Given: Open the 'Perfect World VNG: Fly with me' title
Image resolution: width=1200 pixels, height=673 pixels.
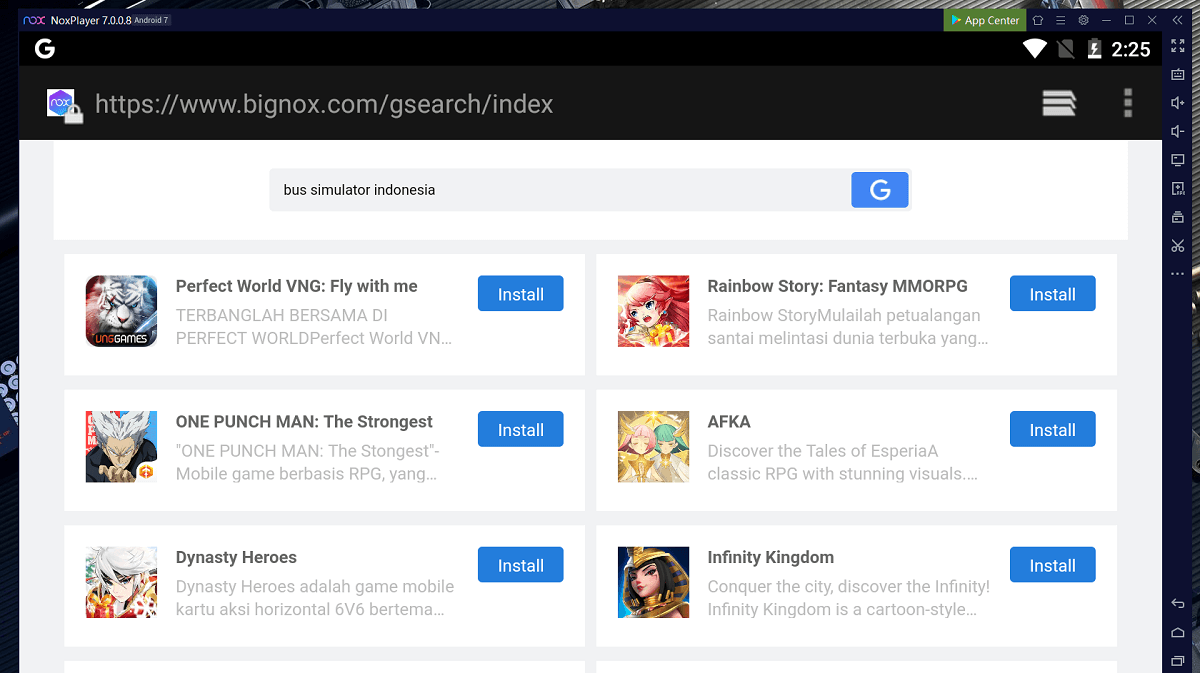Looking at the screenshot, I should 296,286.
